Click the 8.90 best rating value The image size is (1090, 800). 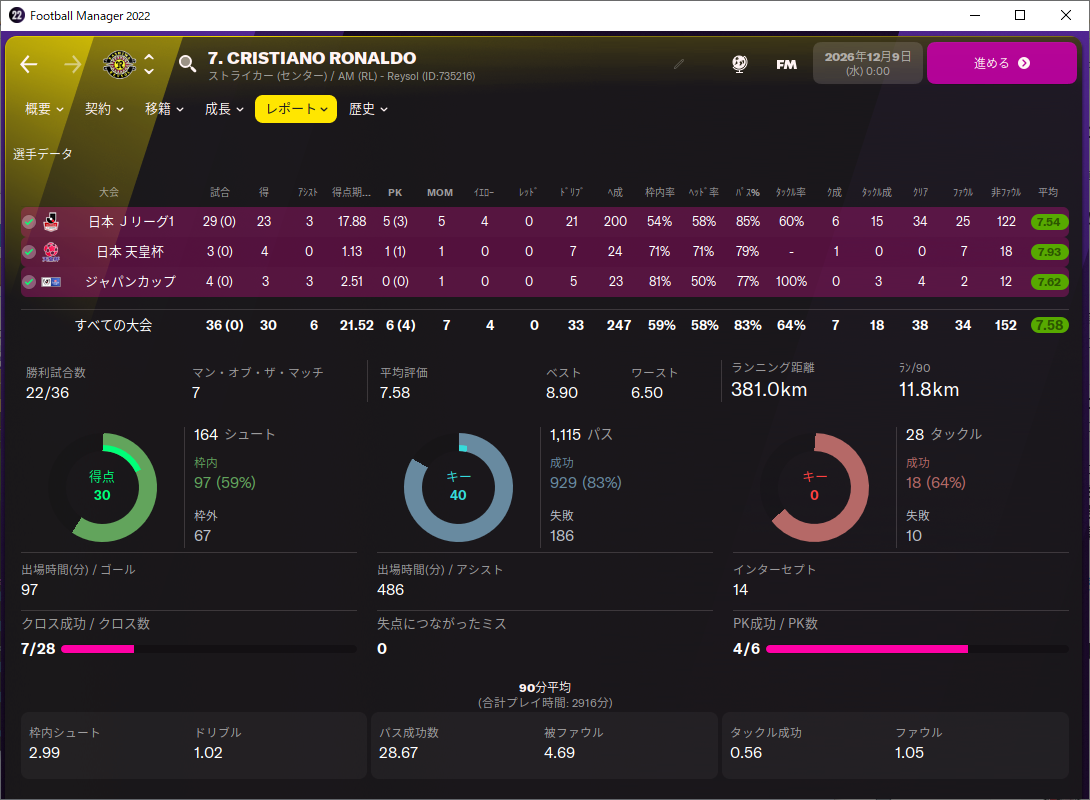pos(562,393)
